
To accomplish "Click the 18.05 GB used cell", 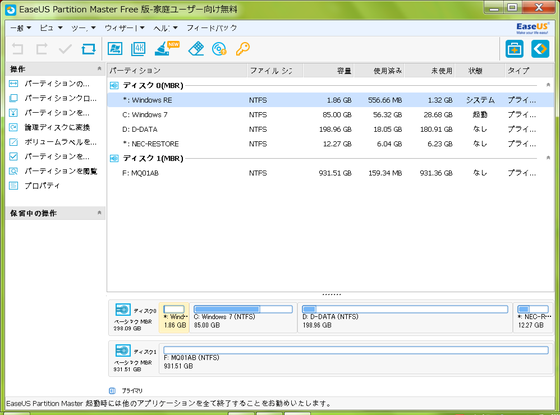I will 388,129.
